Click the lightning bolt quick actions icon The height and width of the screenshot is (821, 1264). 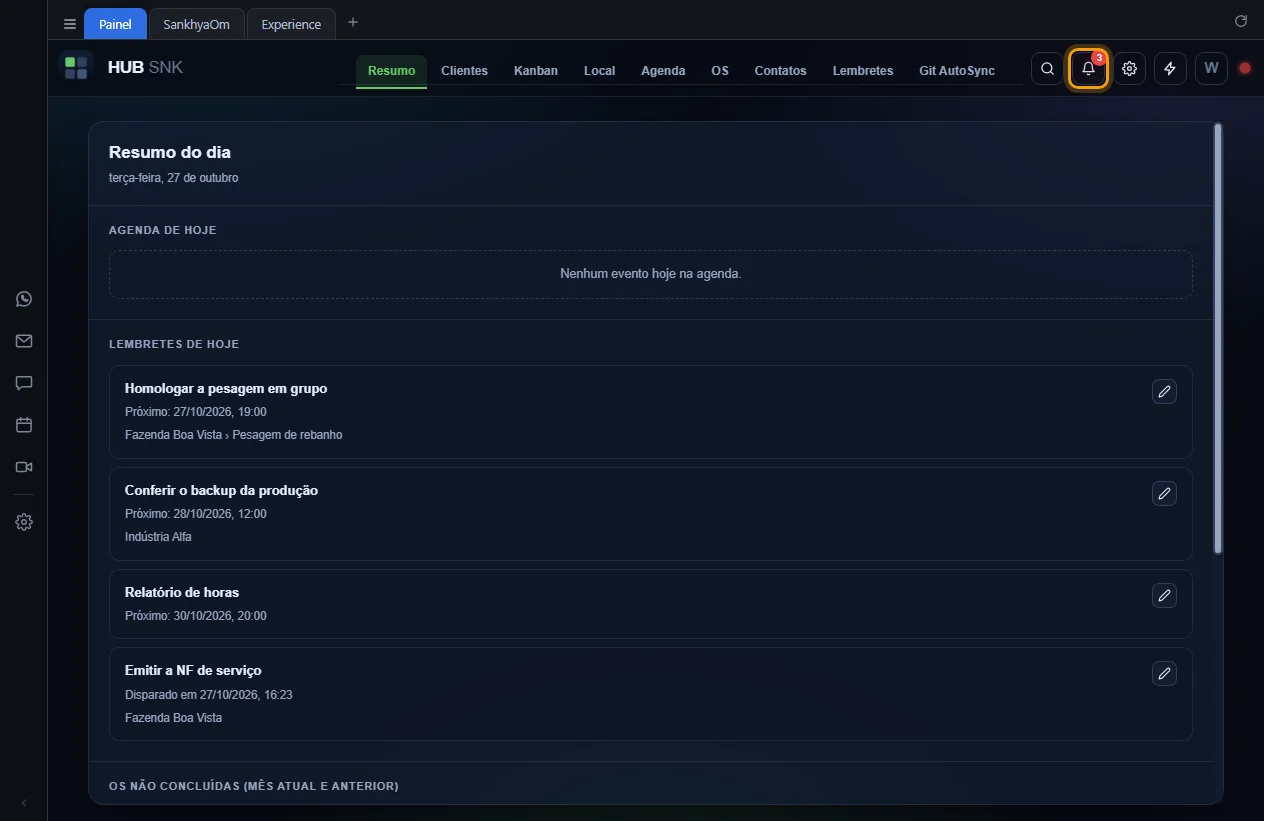point(1170,69)
